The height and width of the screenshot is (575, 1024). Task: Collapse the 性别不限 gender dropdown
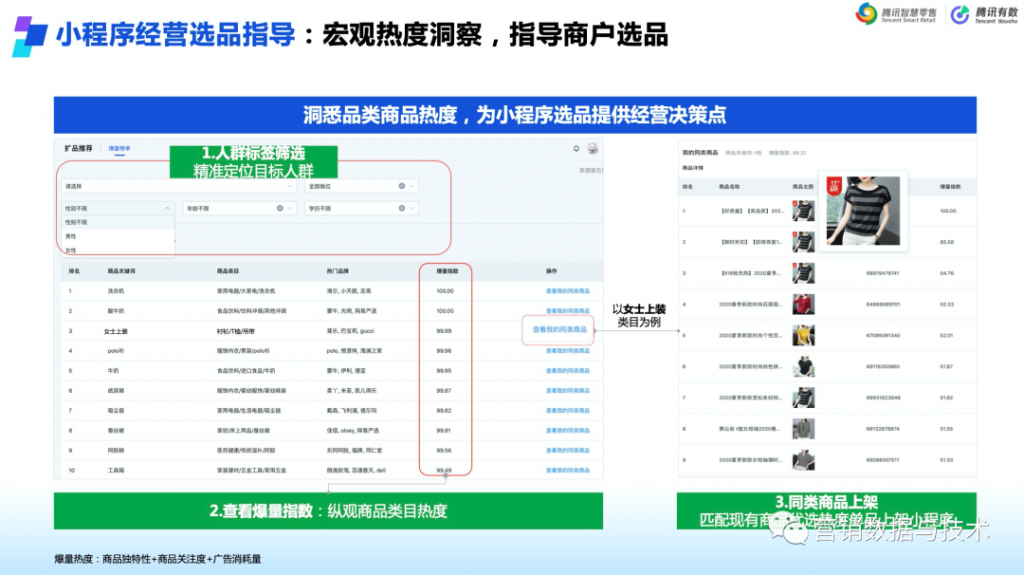coord(166,208)
